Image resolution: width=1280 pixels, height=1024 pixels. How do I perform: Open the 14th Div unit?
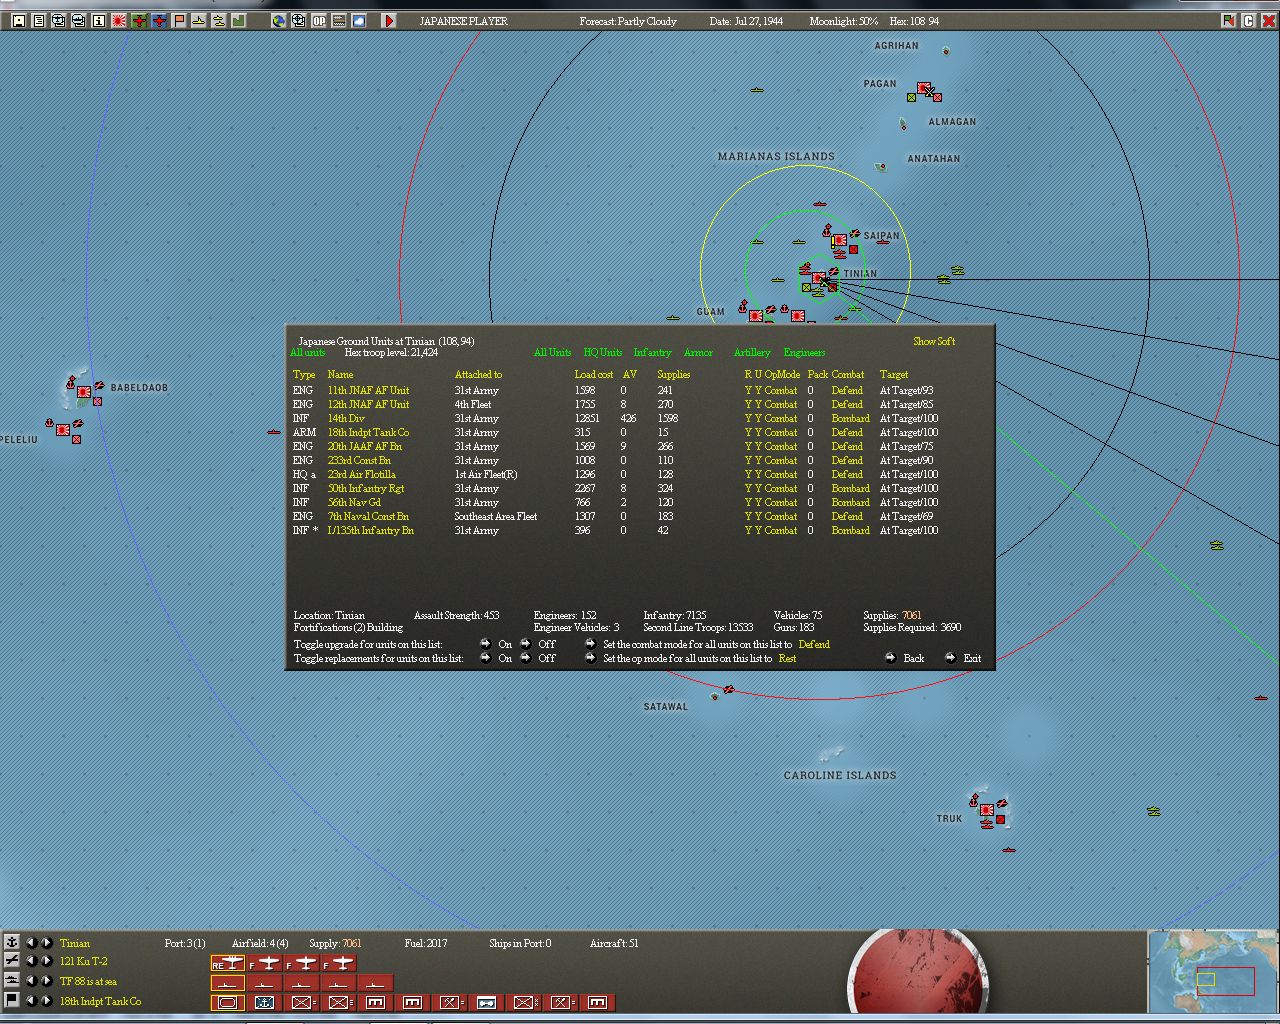[346, 418]
